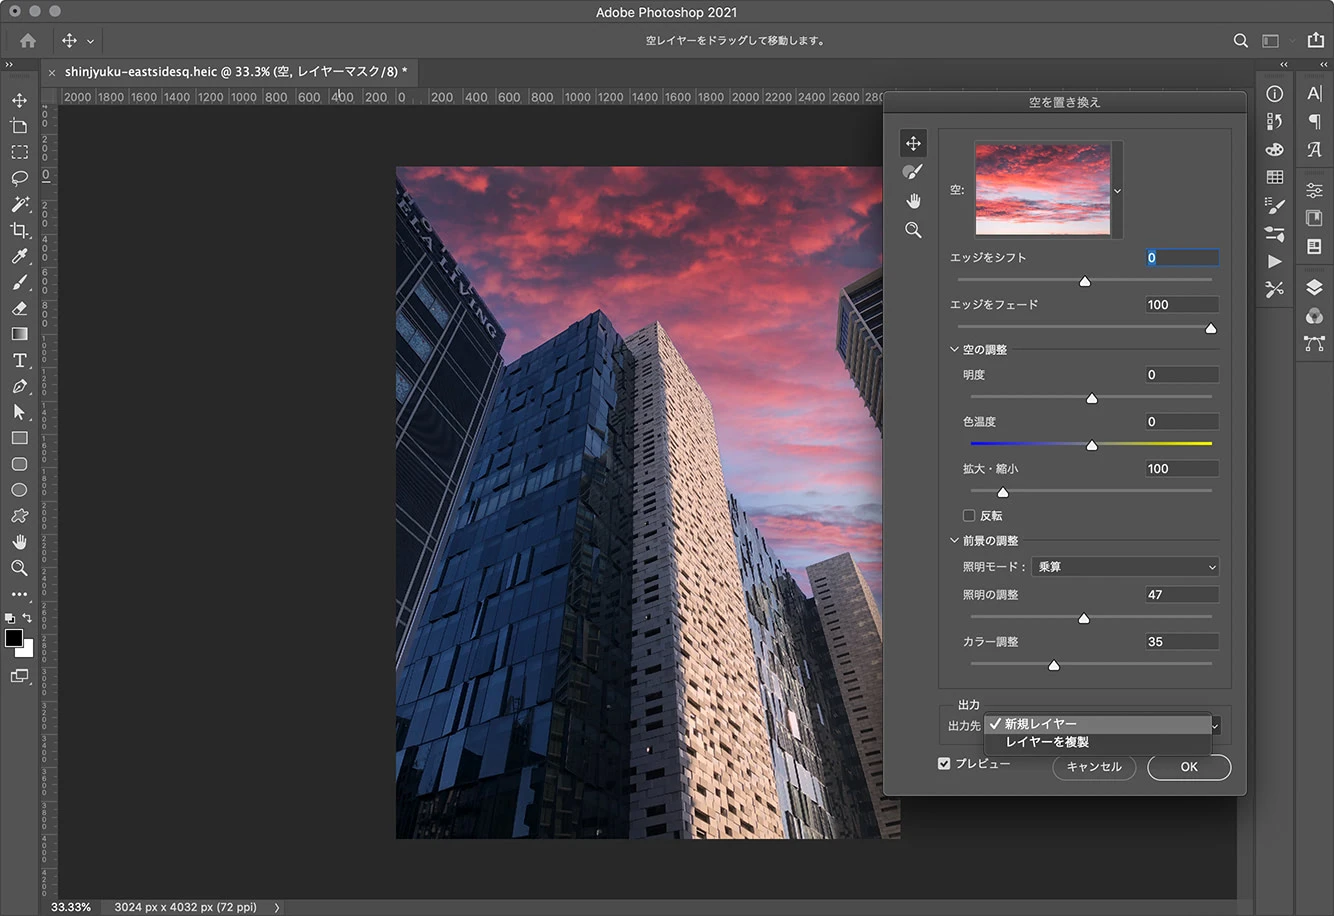The image size is (1334, 916).
Task: Open the sky preset picker arrow
Action: click(1117, 191)
